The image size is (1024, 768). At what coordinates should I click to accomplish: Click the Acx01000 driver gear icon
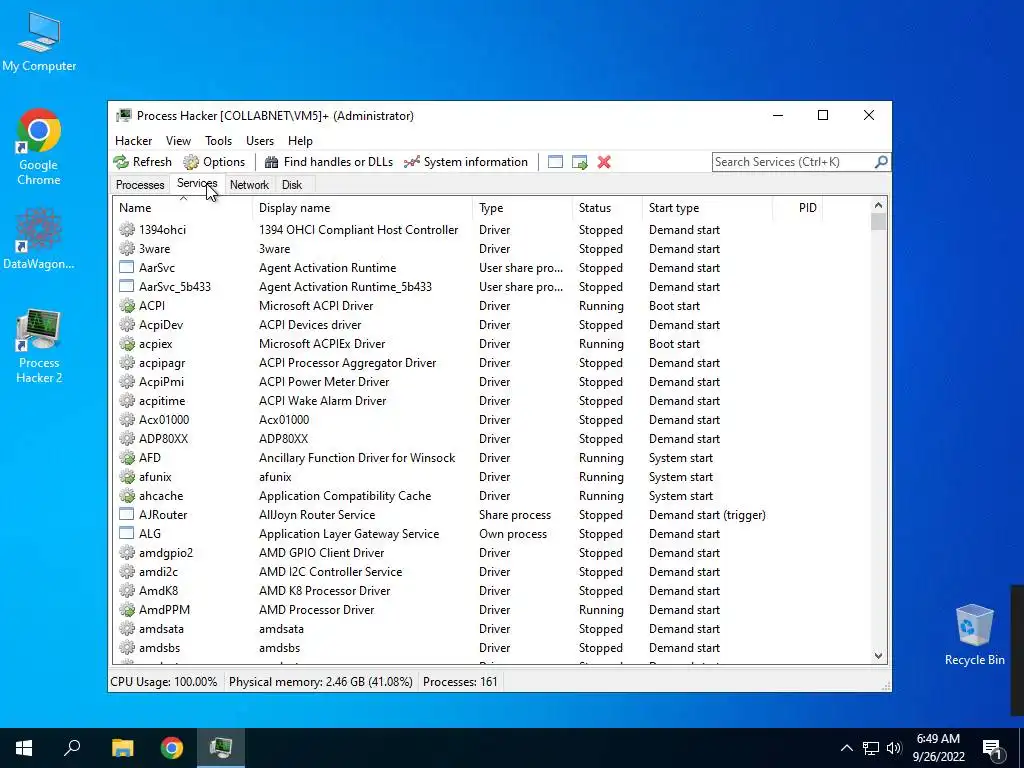pyautogui.click(x=127, y=419)
